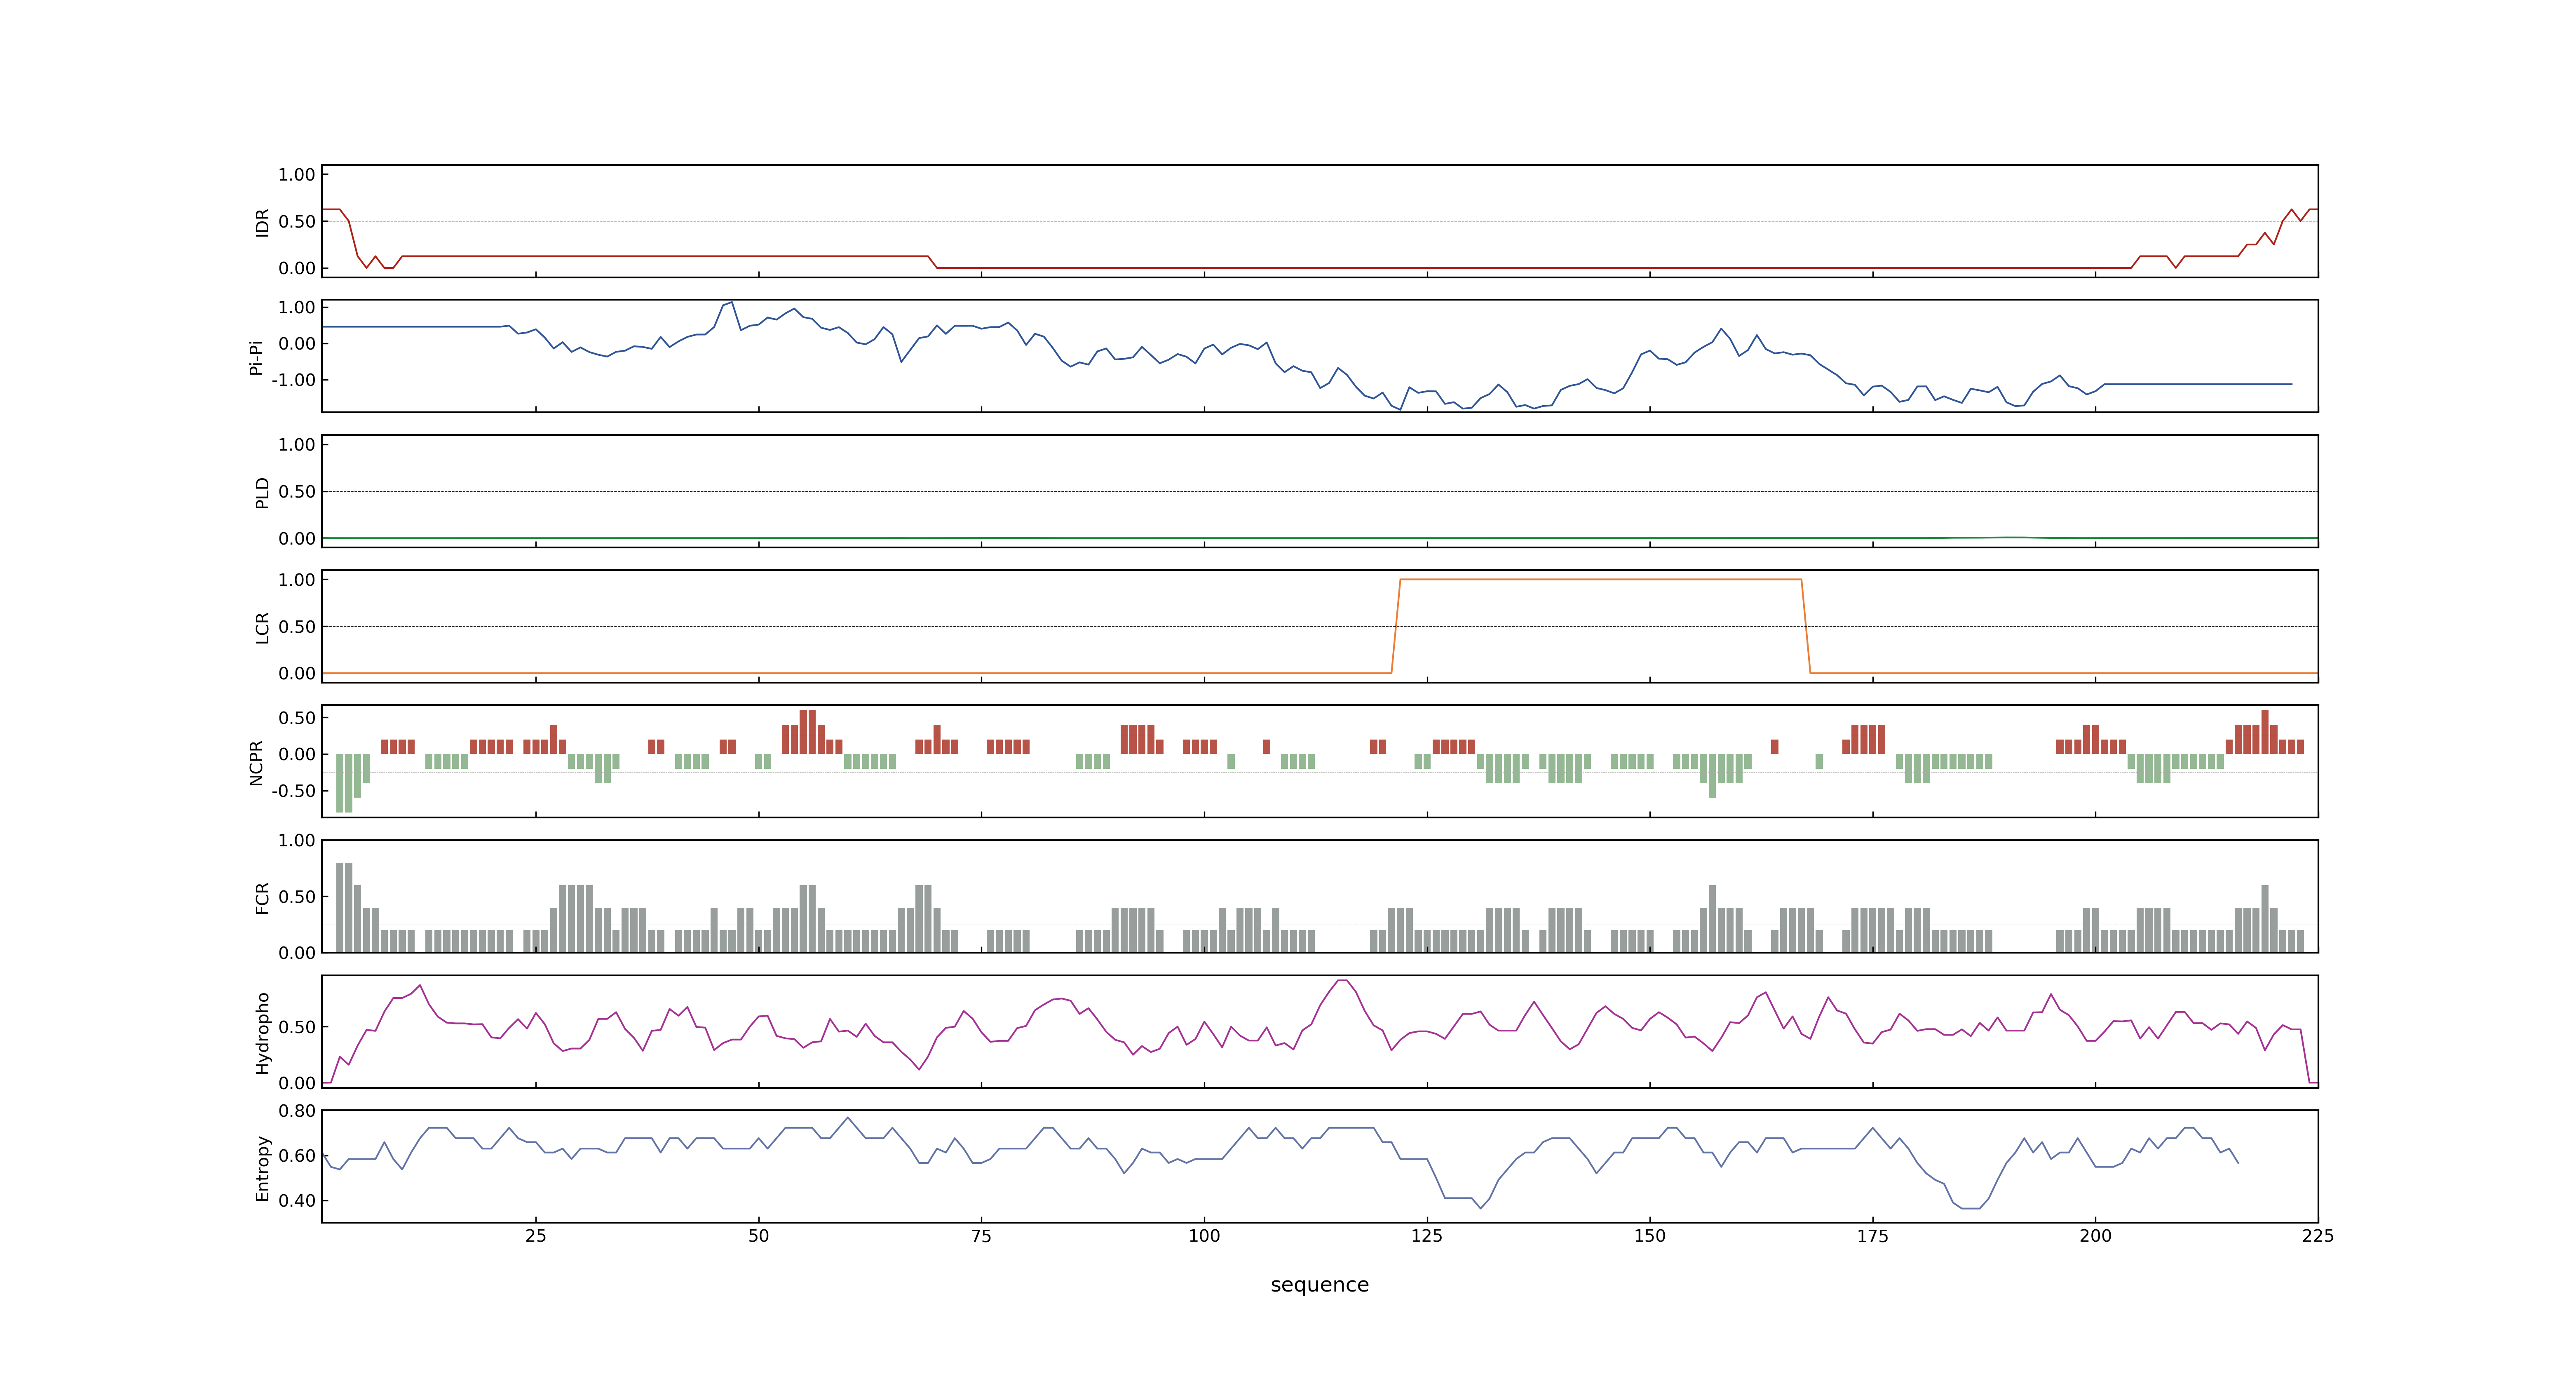
Task: Select the '0.60' tick on Entropy axis
Action: (297, 1156)
